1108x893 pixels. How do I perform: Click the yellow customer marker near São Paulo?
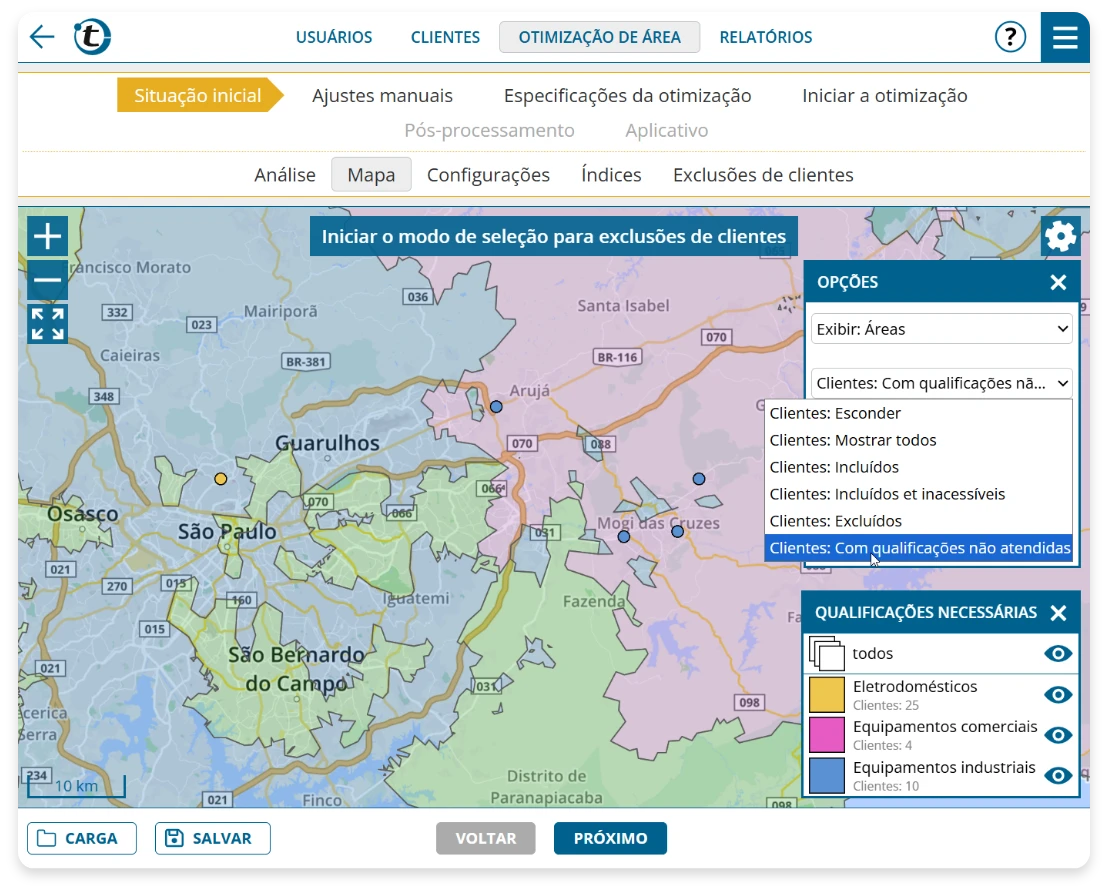click(220, 479)
